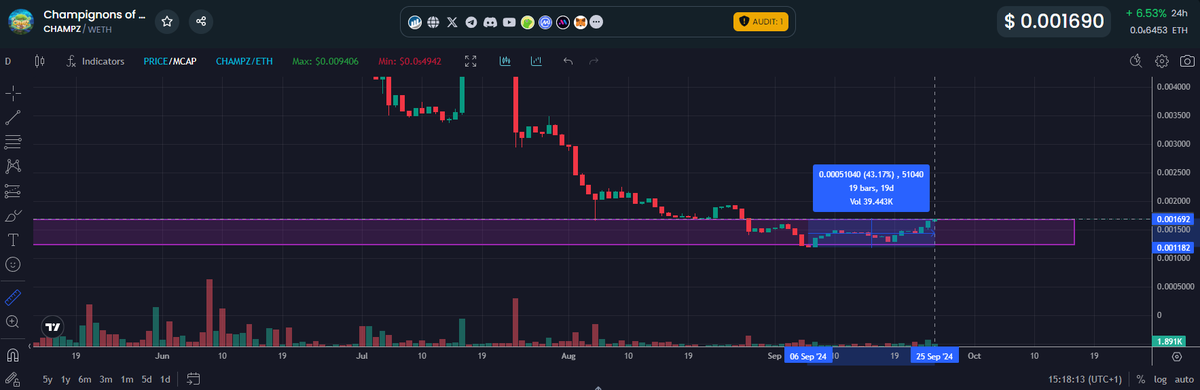Select the Fibonacci retracement tool
The image size is (1200, 390).
click(13, 141)
